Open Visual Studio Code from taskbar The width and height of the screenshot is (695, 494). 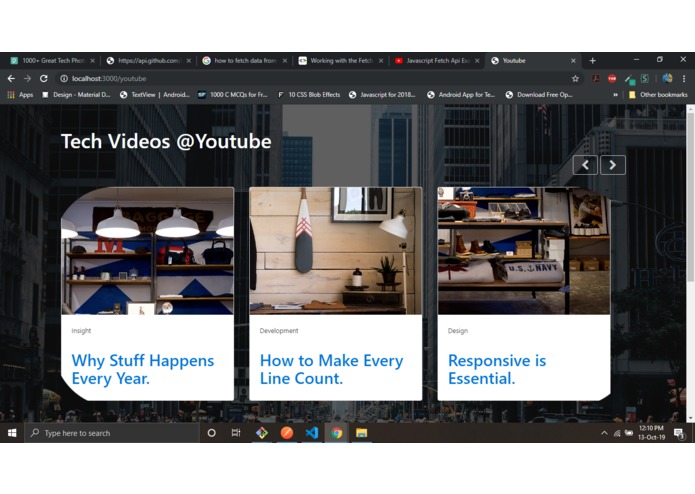312,433
